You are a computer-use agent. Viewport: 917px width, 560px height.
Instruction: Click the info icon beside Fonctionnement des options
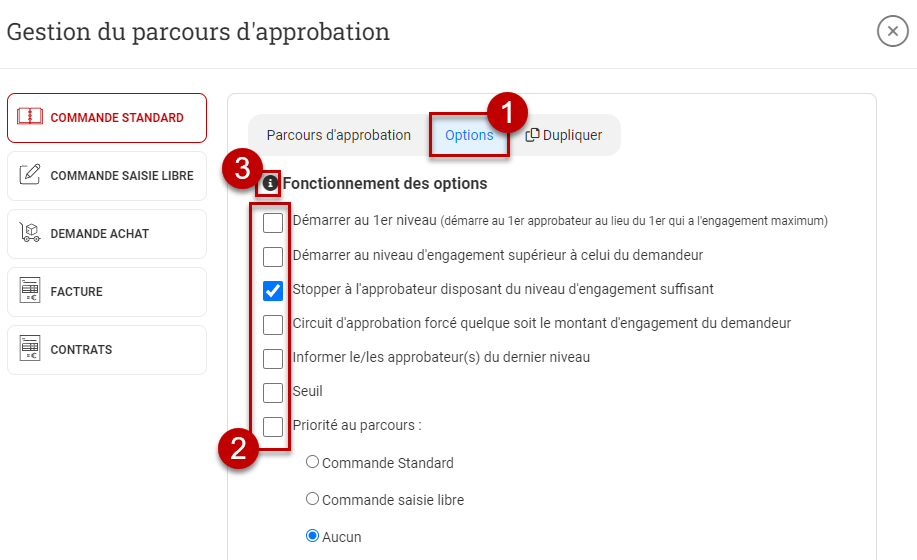[270, 184]
